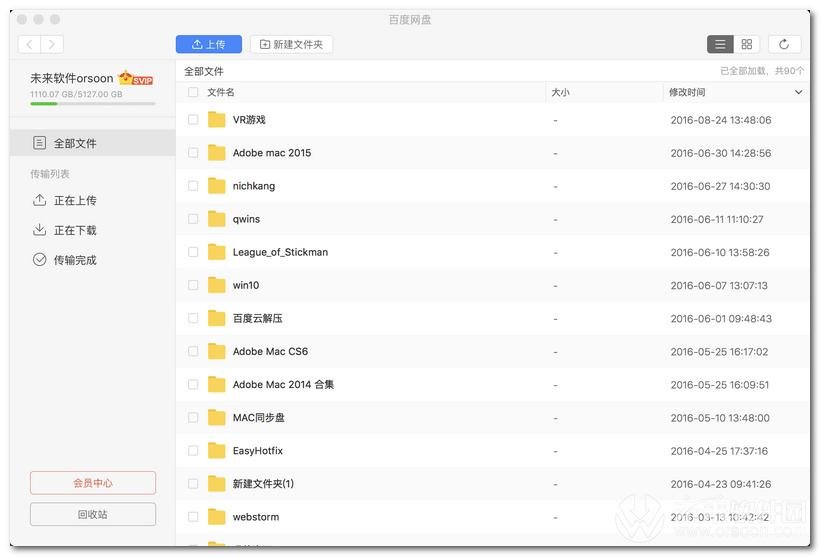
Task: Click the 全部文件 breadcrumb path
Action: (204, 71)
